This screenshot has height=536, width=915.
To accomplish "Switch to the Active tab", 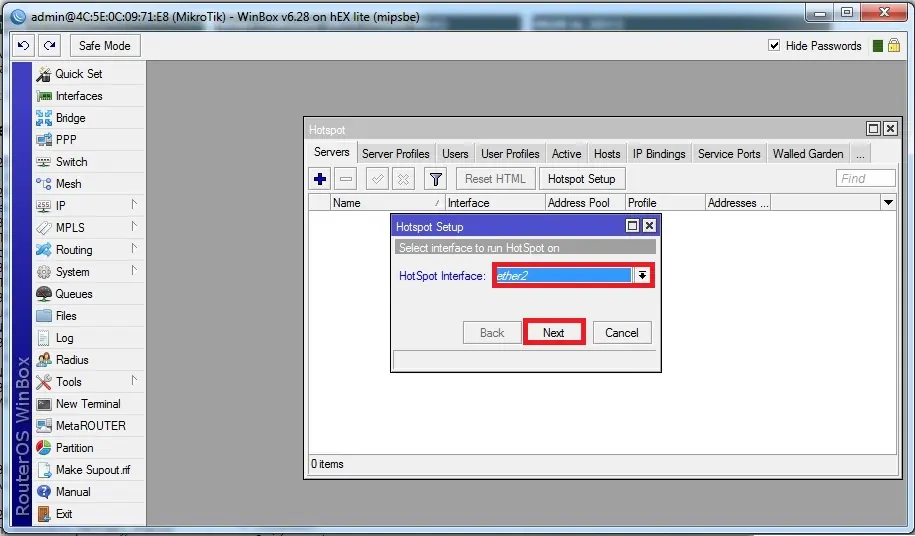I will [567, 154].
